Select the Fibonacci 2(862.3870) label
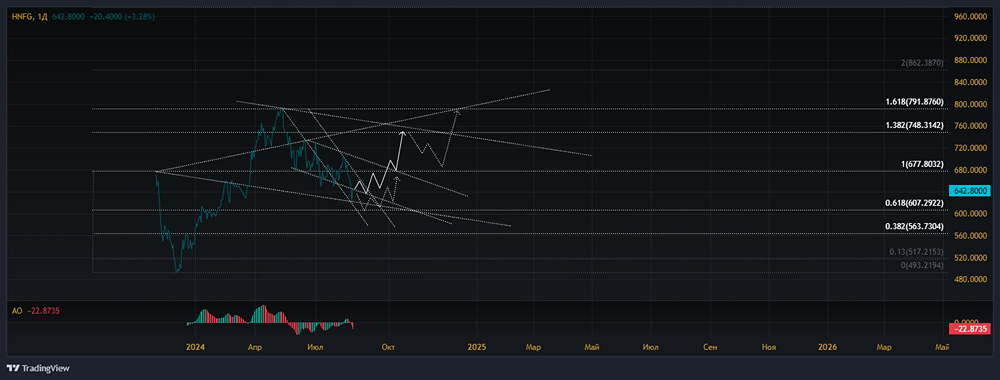This screenshot has height=380, width=1000. pyautogui.click(x=923, y=63)
